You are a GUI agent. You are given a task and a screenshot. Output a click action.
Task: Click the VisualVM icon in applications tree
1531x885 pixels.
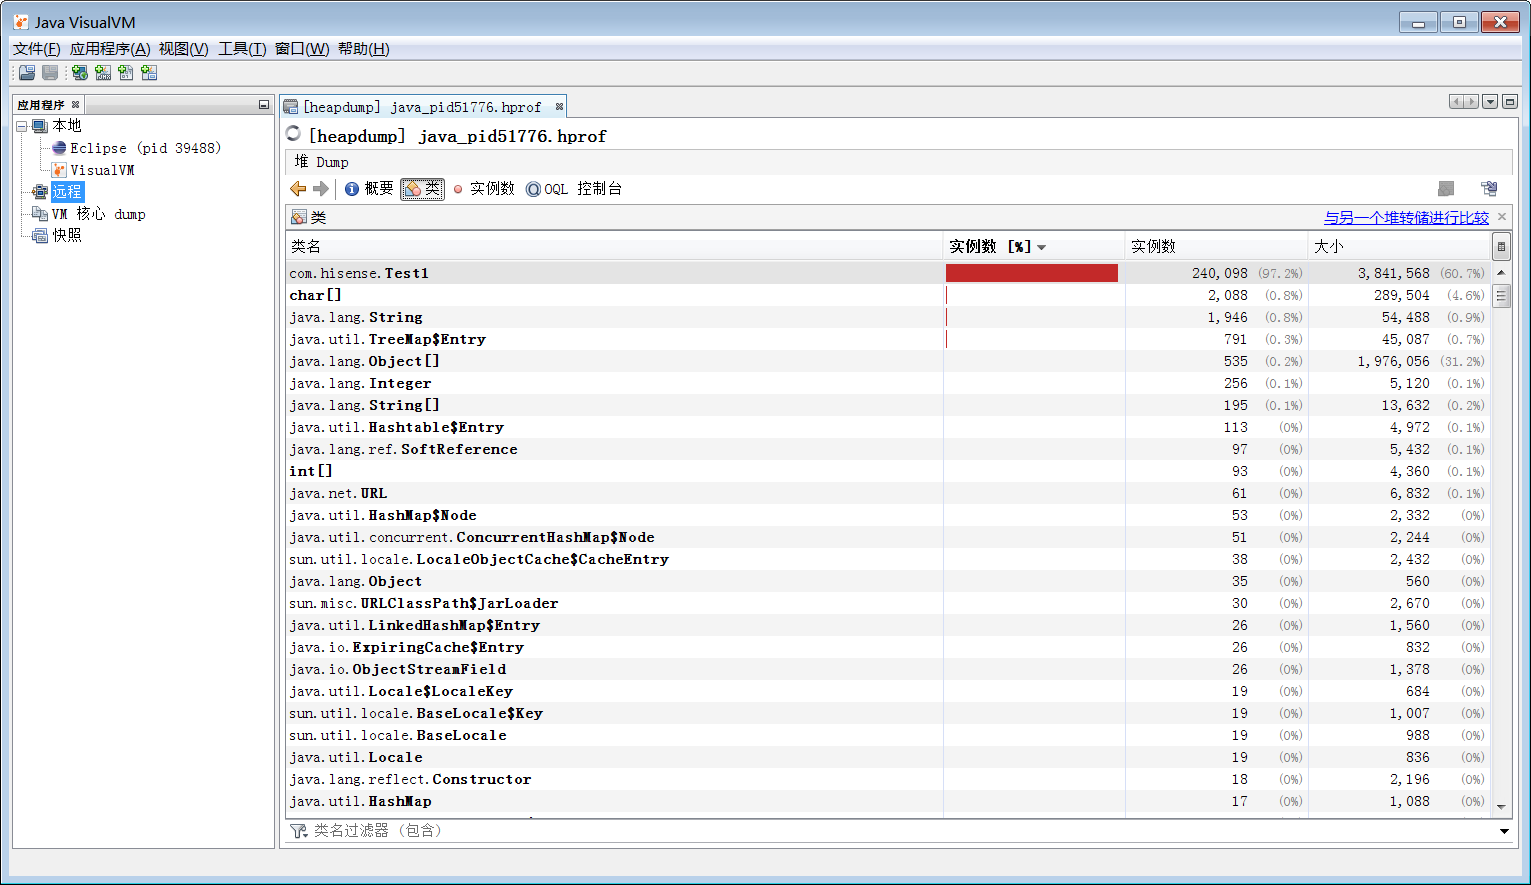[x=59, y=170]
